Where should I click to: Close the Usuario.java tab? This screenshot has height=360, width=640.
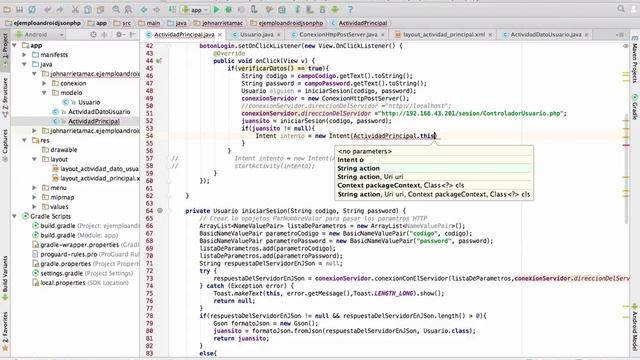[279, 35]
